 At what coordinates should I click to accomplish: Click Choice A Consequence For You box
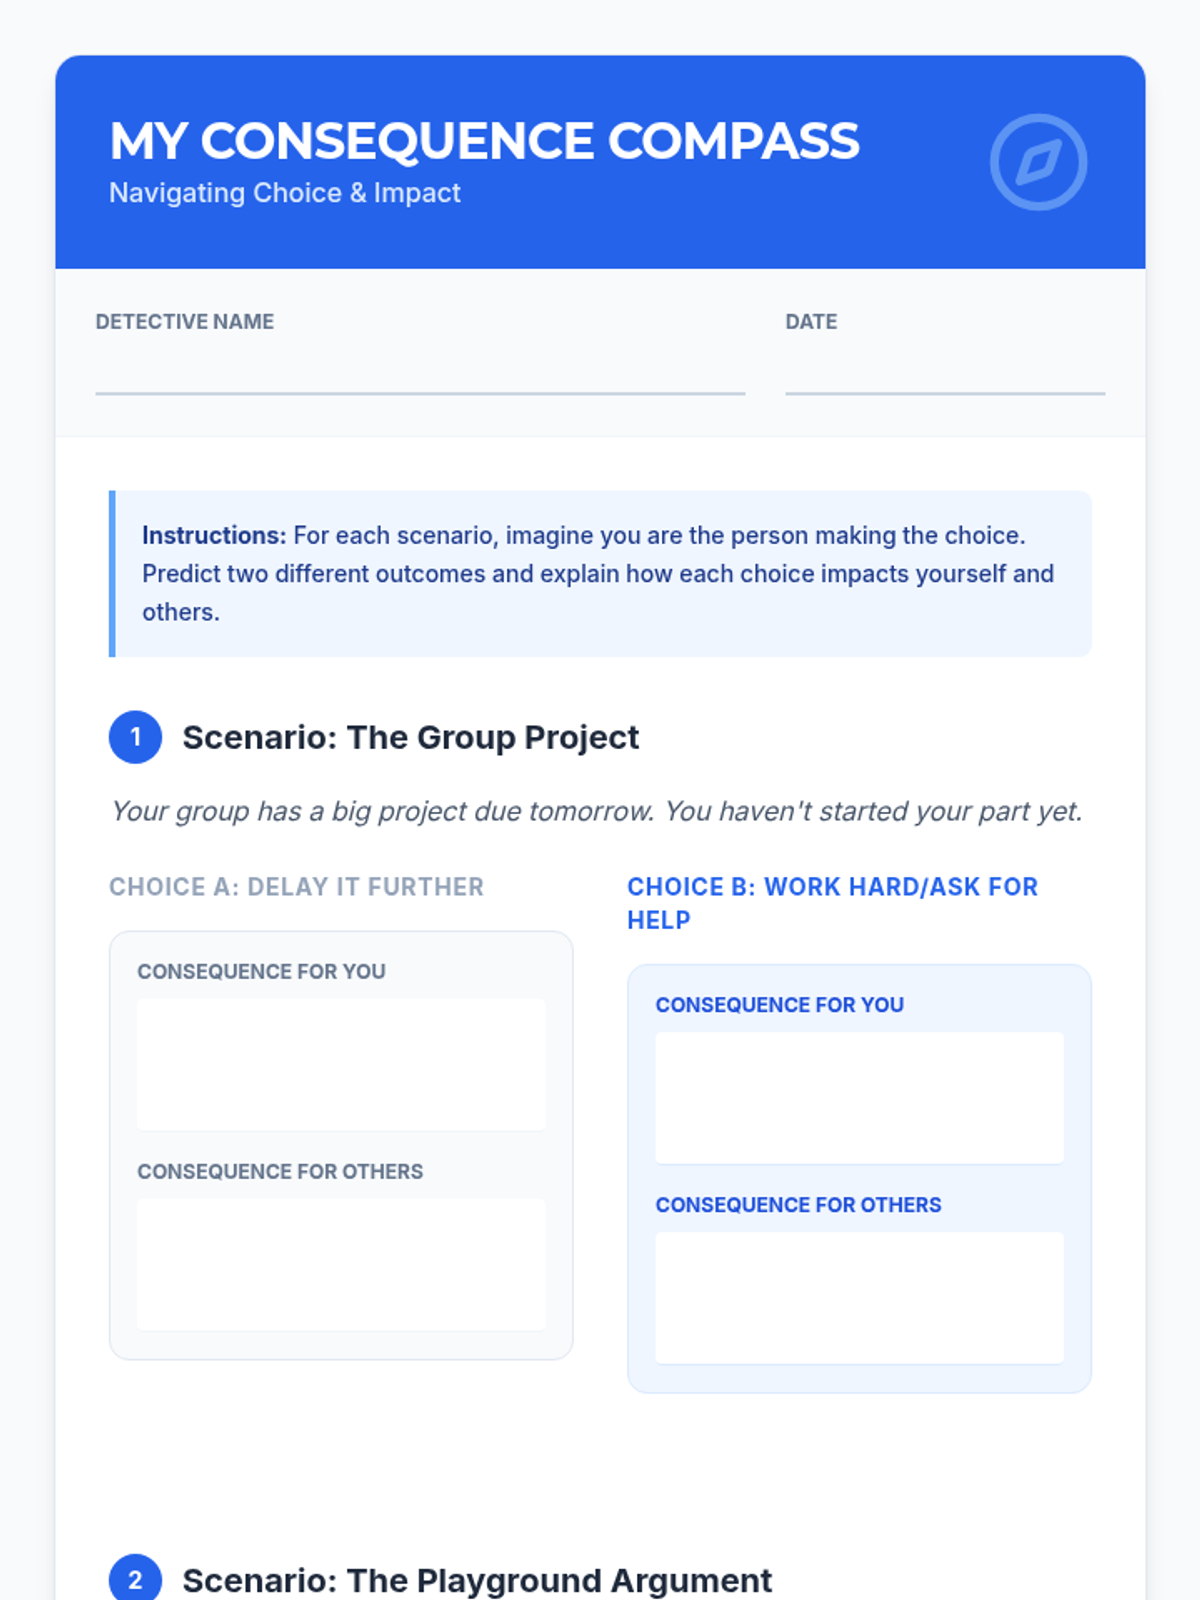341,1064
